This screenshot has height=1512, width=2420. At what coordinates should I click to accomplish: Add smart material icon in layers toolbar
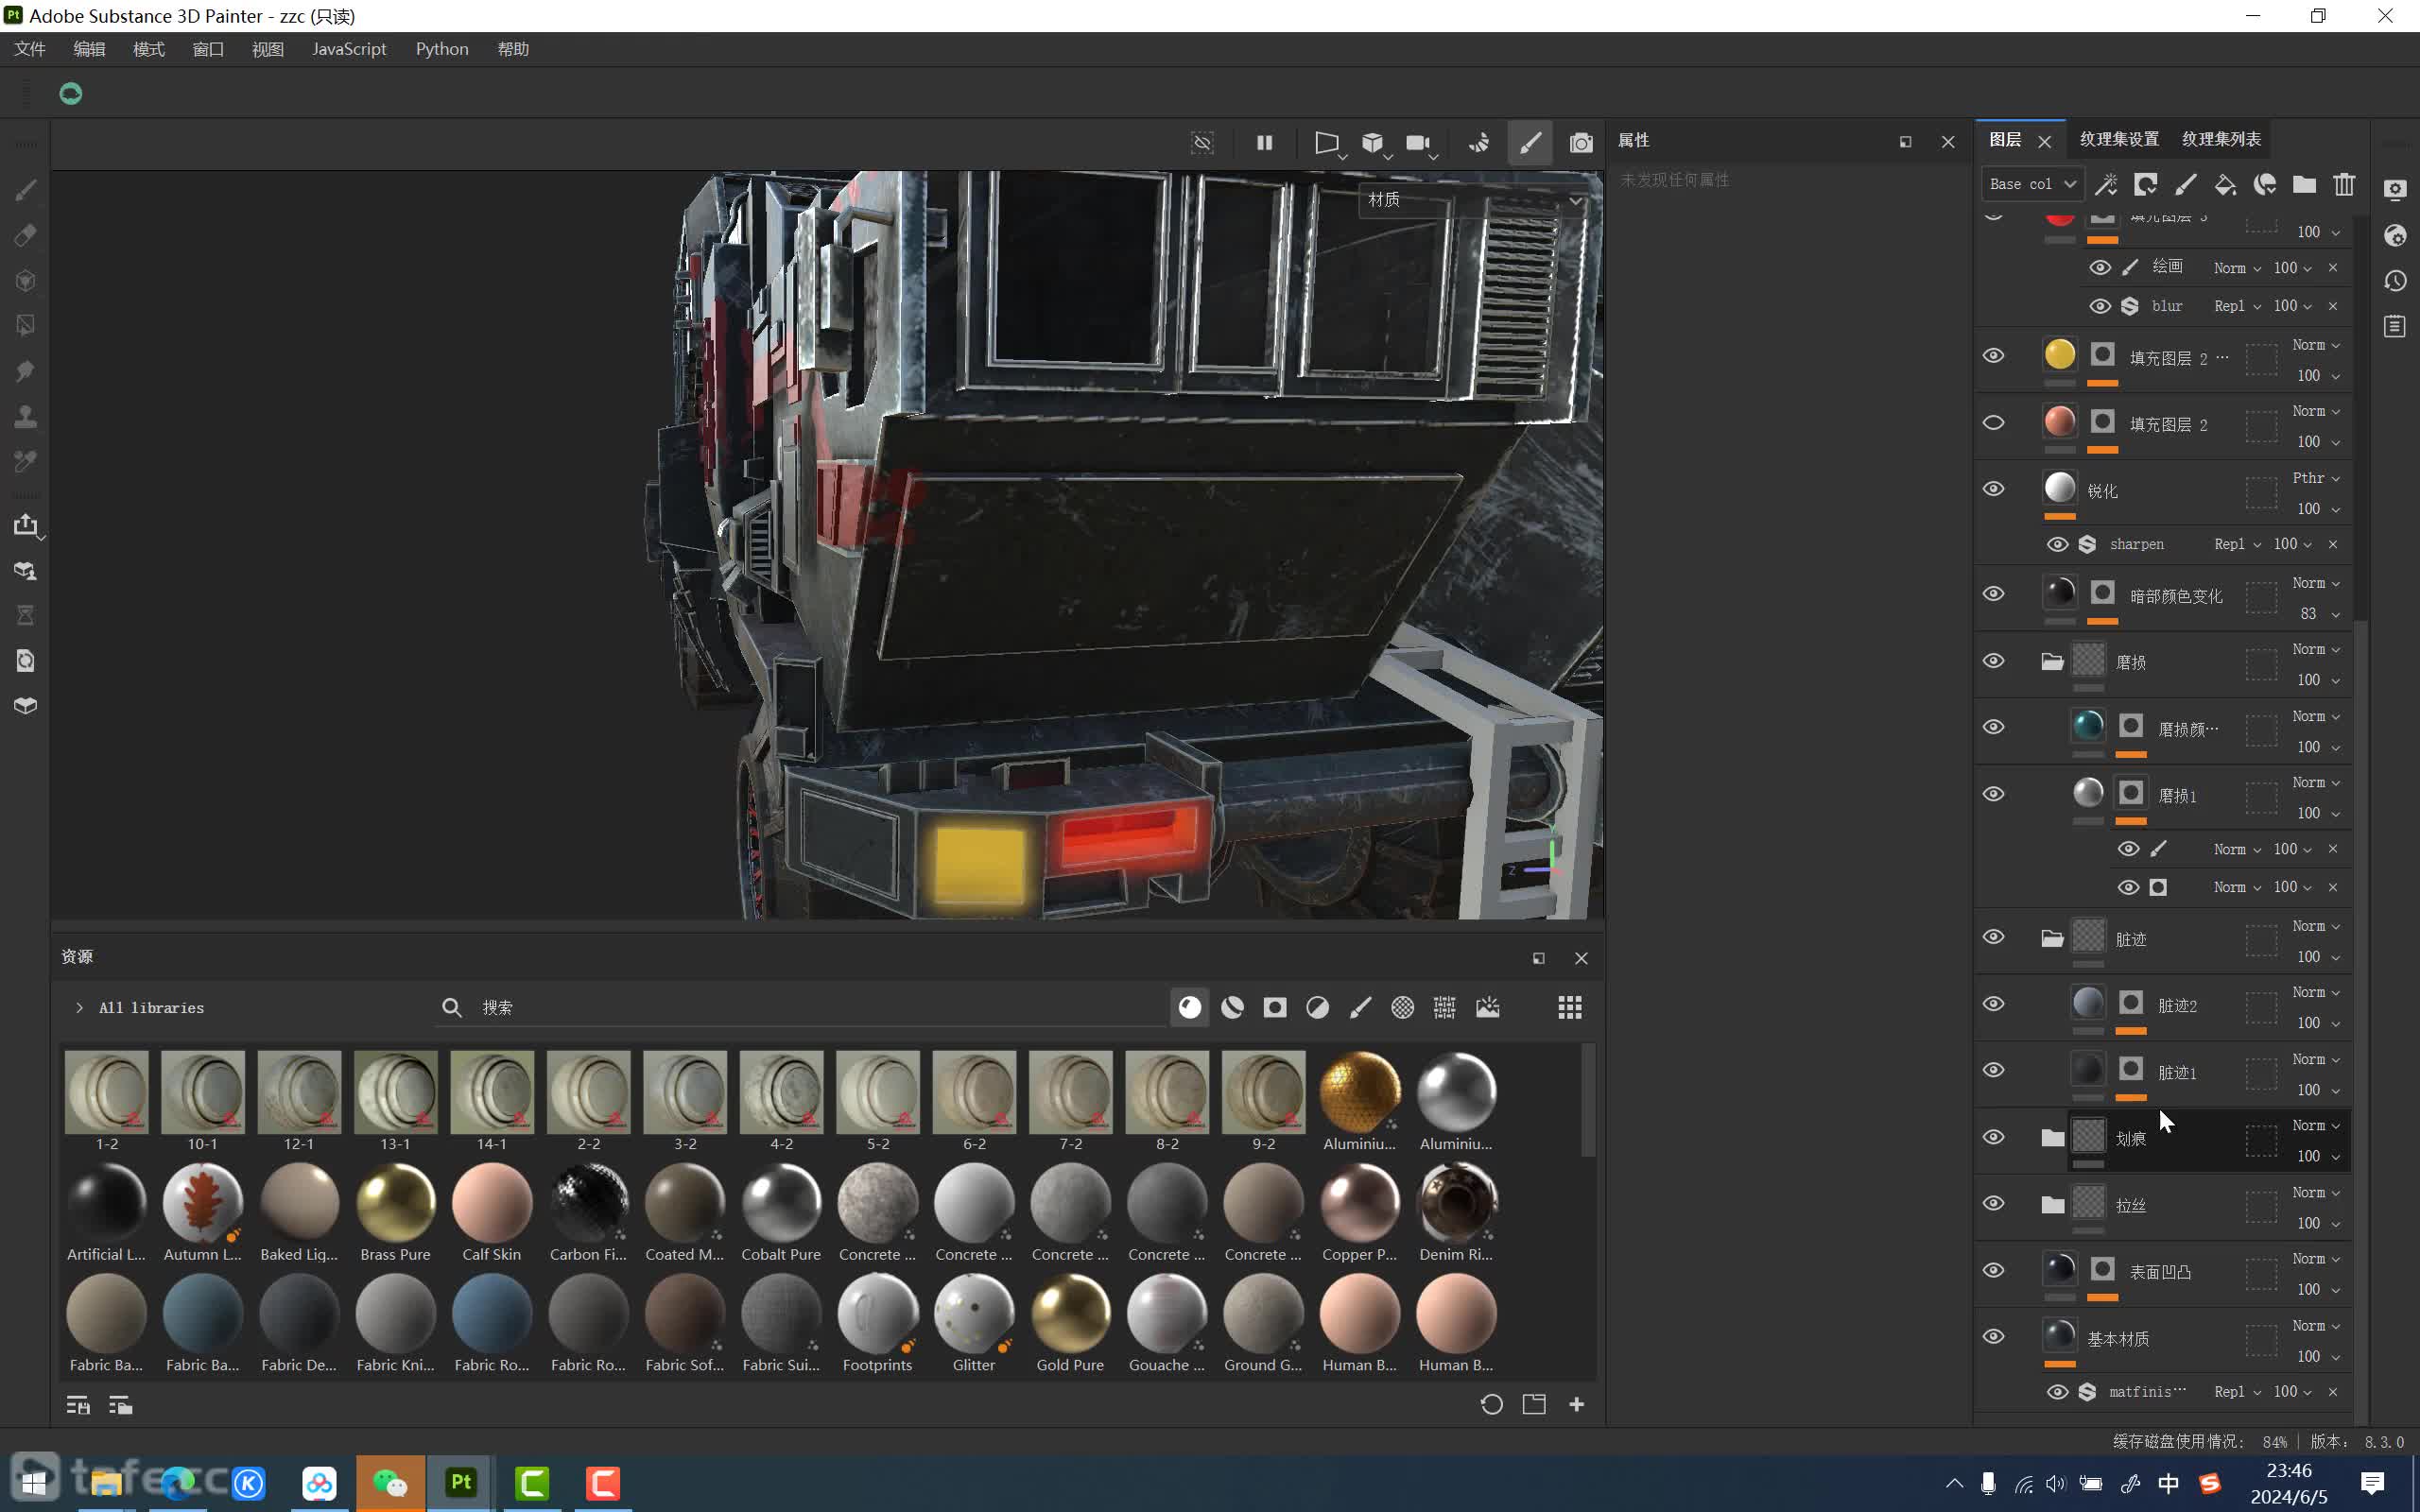click(2265, 184)
